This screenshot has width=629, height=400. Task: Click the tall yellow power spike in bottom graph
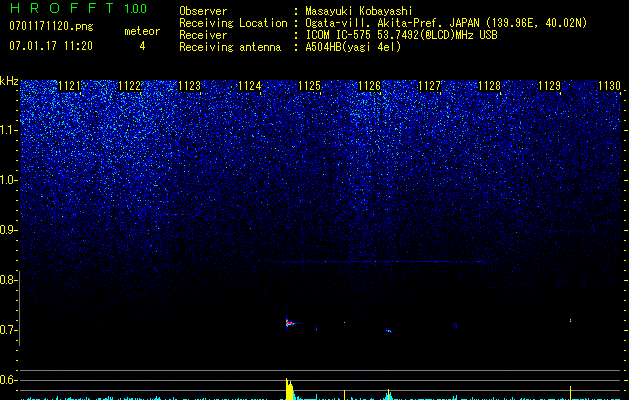289,389
